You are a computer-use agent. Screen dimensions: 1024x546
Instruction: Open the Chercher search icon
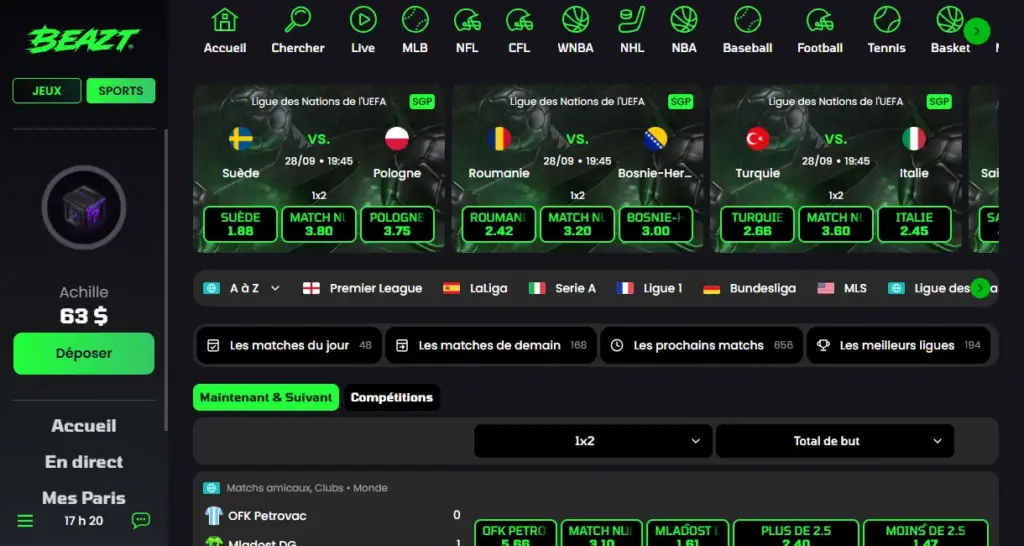click(298, 20)
